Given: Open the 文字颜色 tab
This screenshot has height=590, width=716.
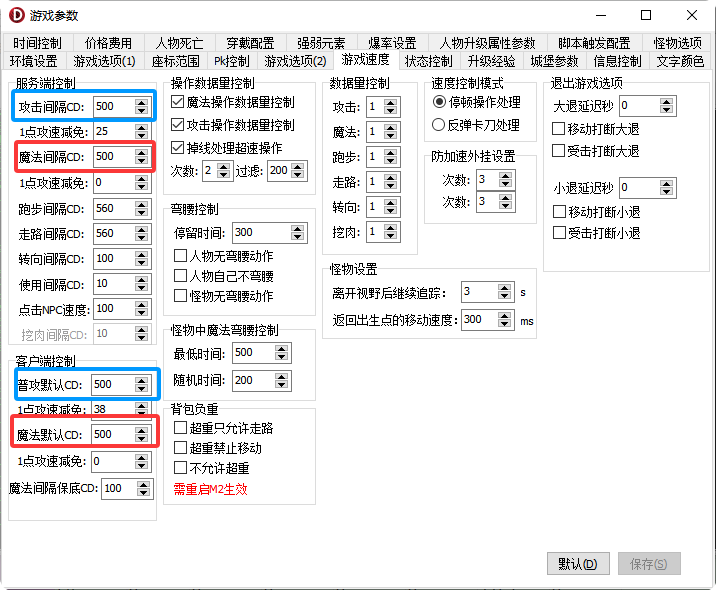Looking at the screenshot, I should 680,61.
